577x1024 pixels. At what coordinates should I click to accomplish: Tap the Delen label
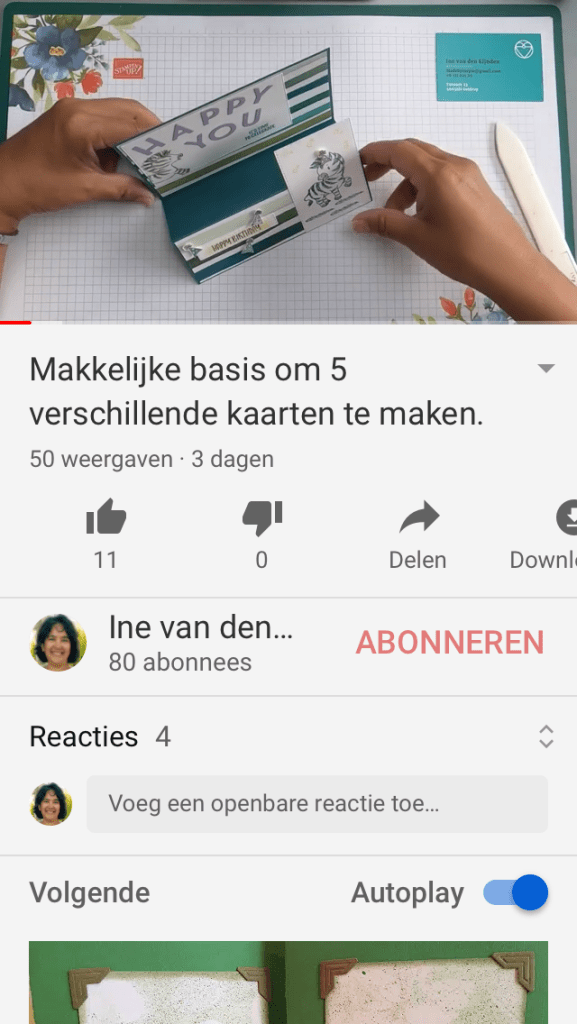pos(418,560)
